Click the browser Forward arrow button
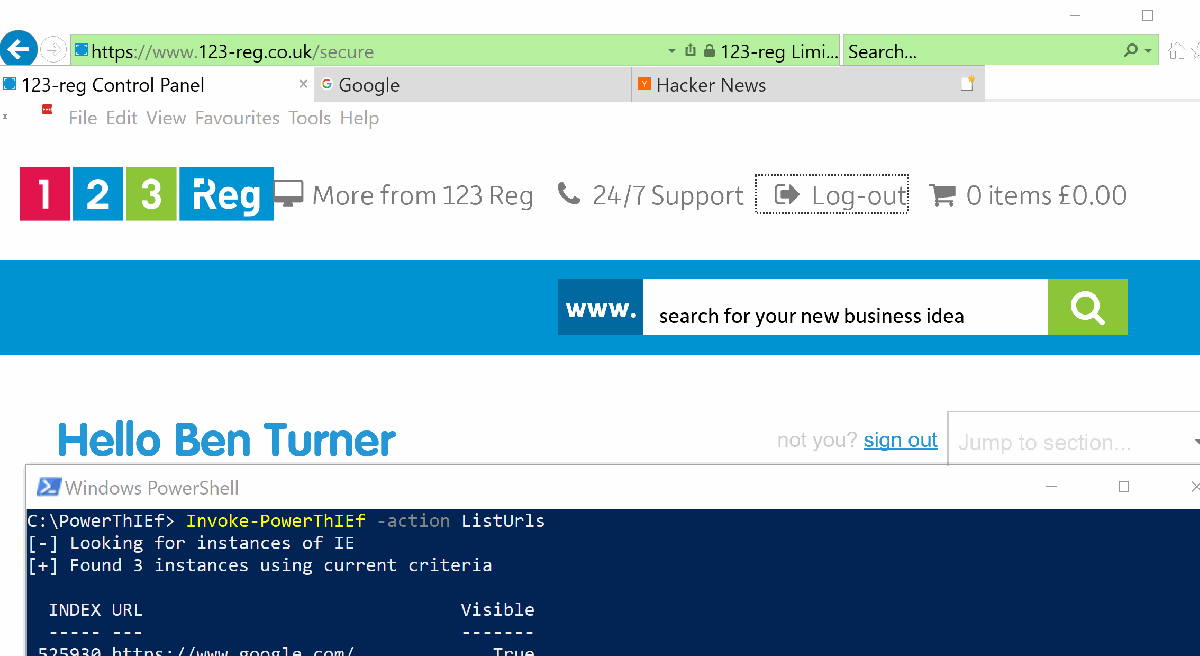This screenshot has width=1200, height=656. point(53,49)
